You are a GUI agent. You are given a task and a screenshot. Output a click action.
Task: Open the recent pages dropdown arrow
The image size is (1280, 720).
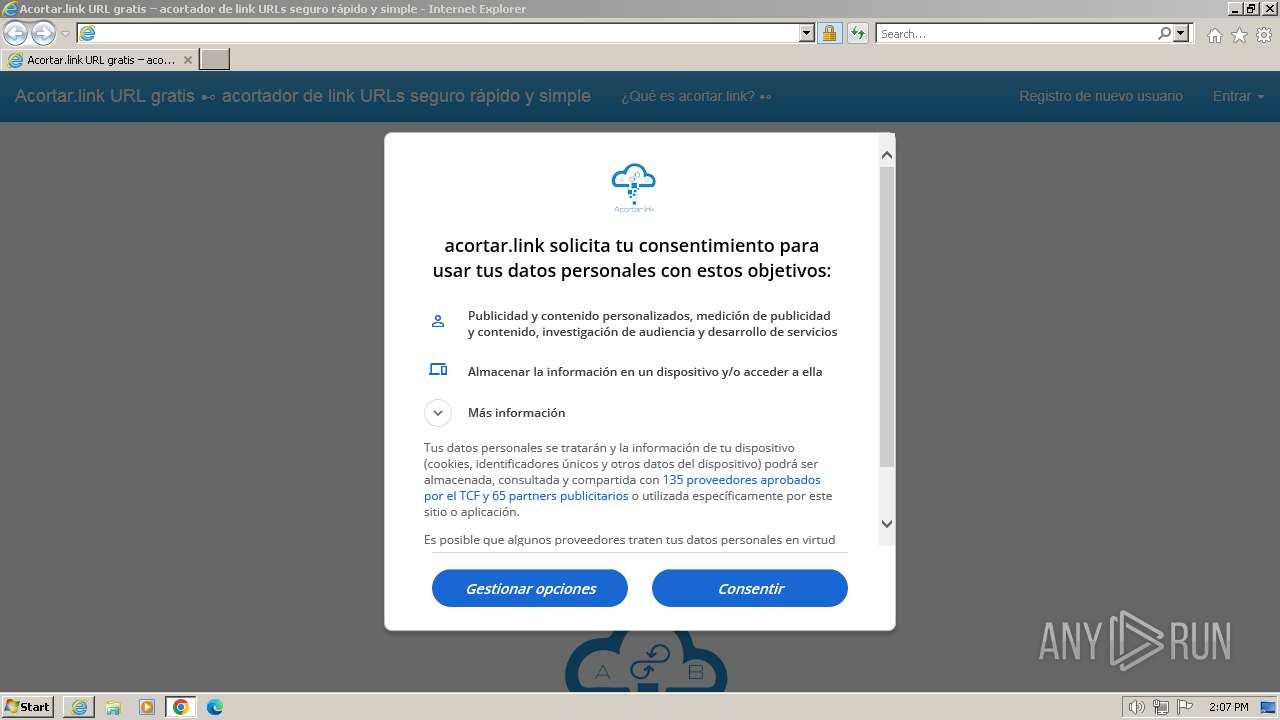[x=66, y=34]
